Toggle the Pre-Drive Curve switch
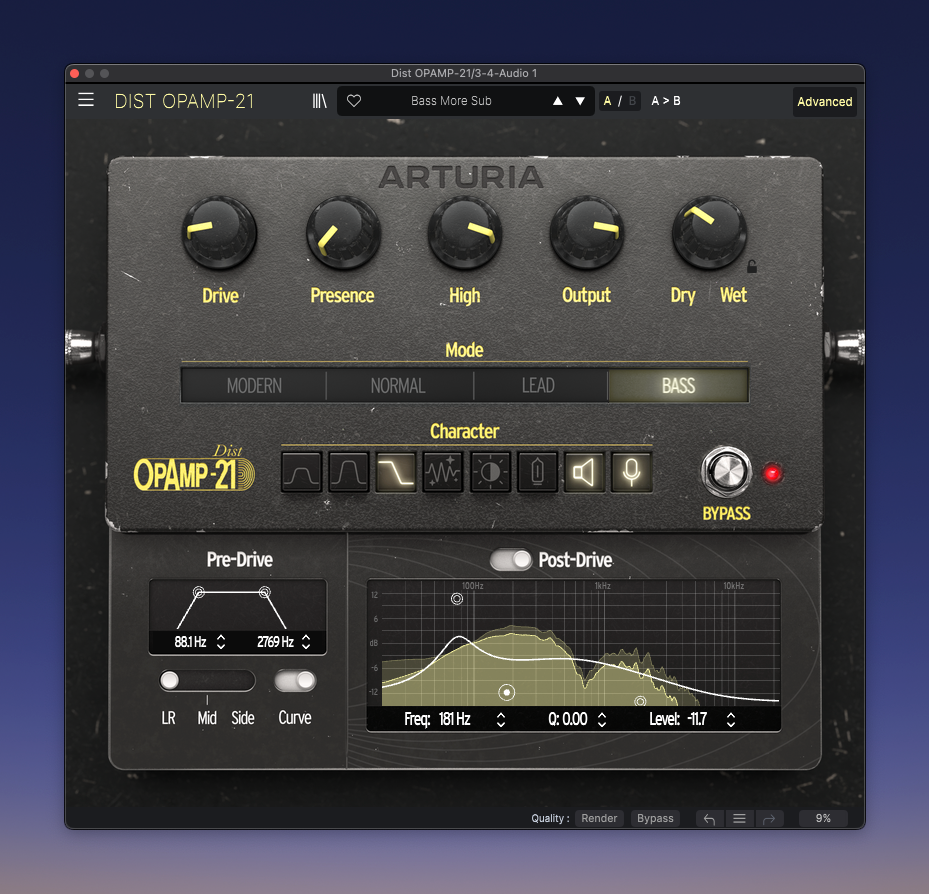929x894 pixels. (x=295, y=681)
